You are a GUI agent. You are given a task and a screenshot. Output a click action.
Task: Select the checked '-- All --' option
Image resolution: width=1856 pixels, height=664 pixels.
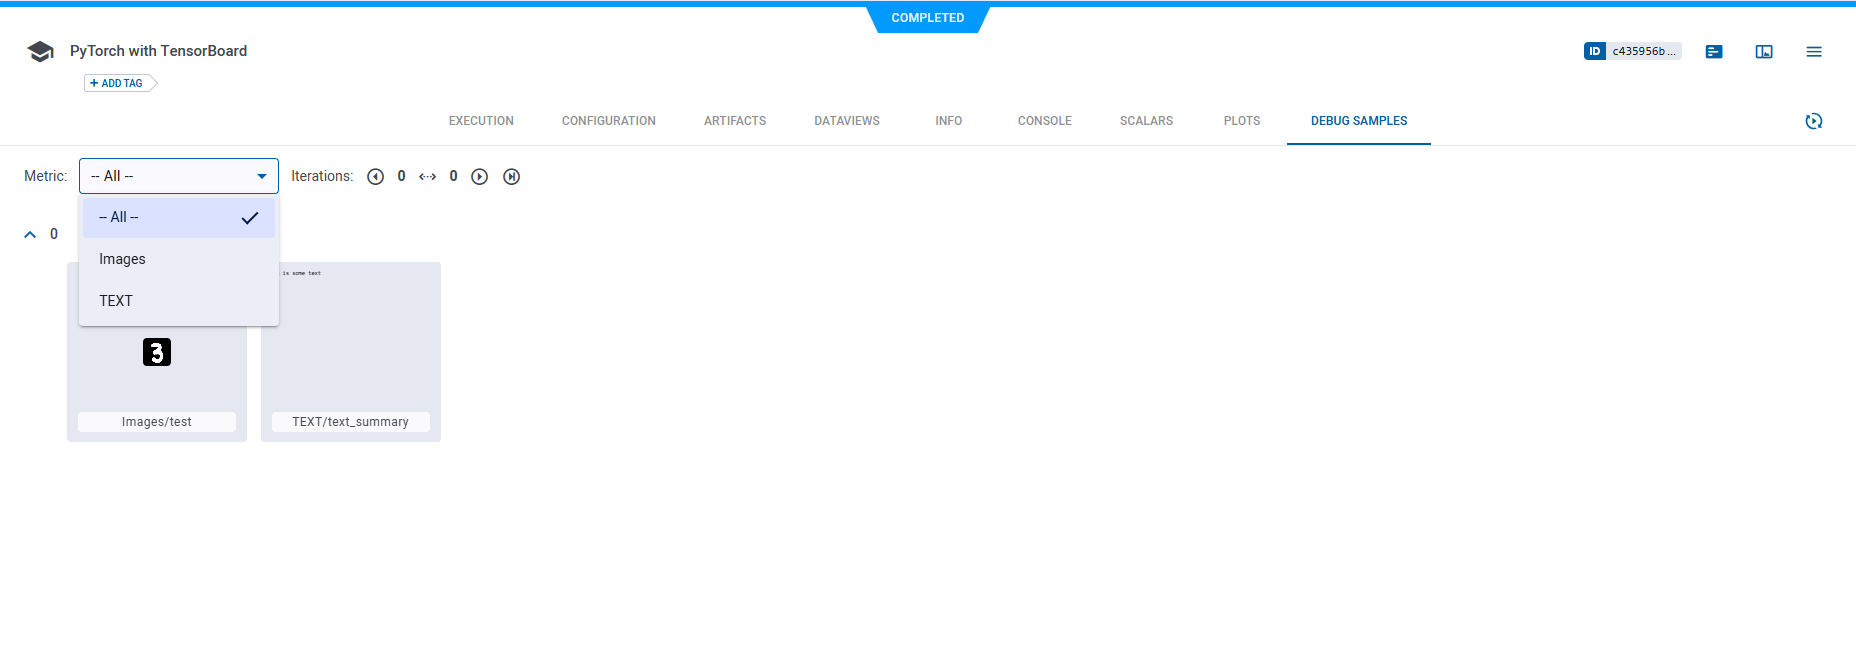[x=178, y=218]
